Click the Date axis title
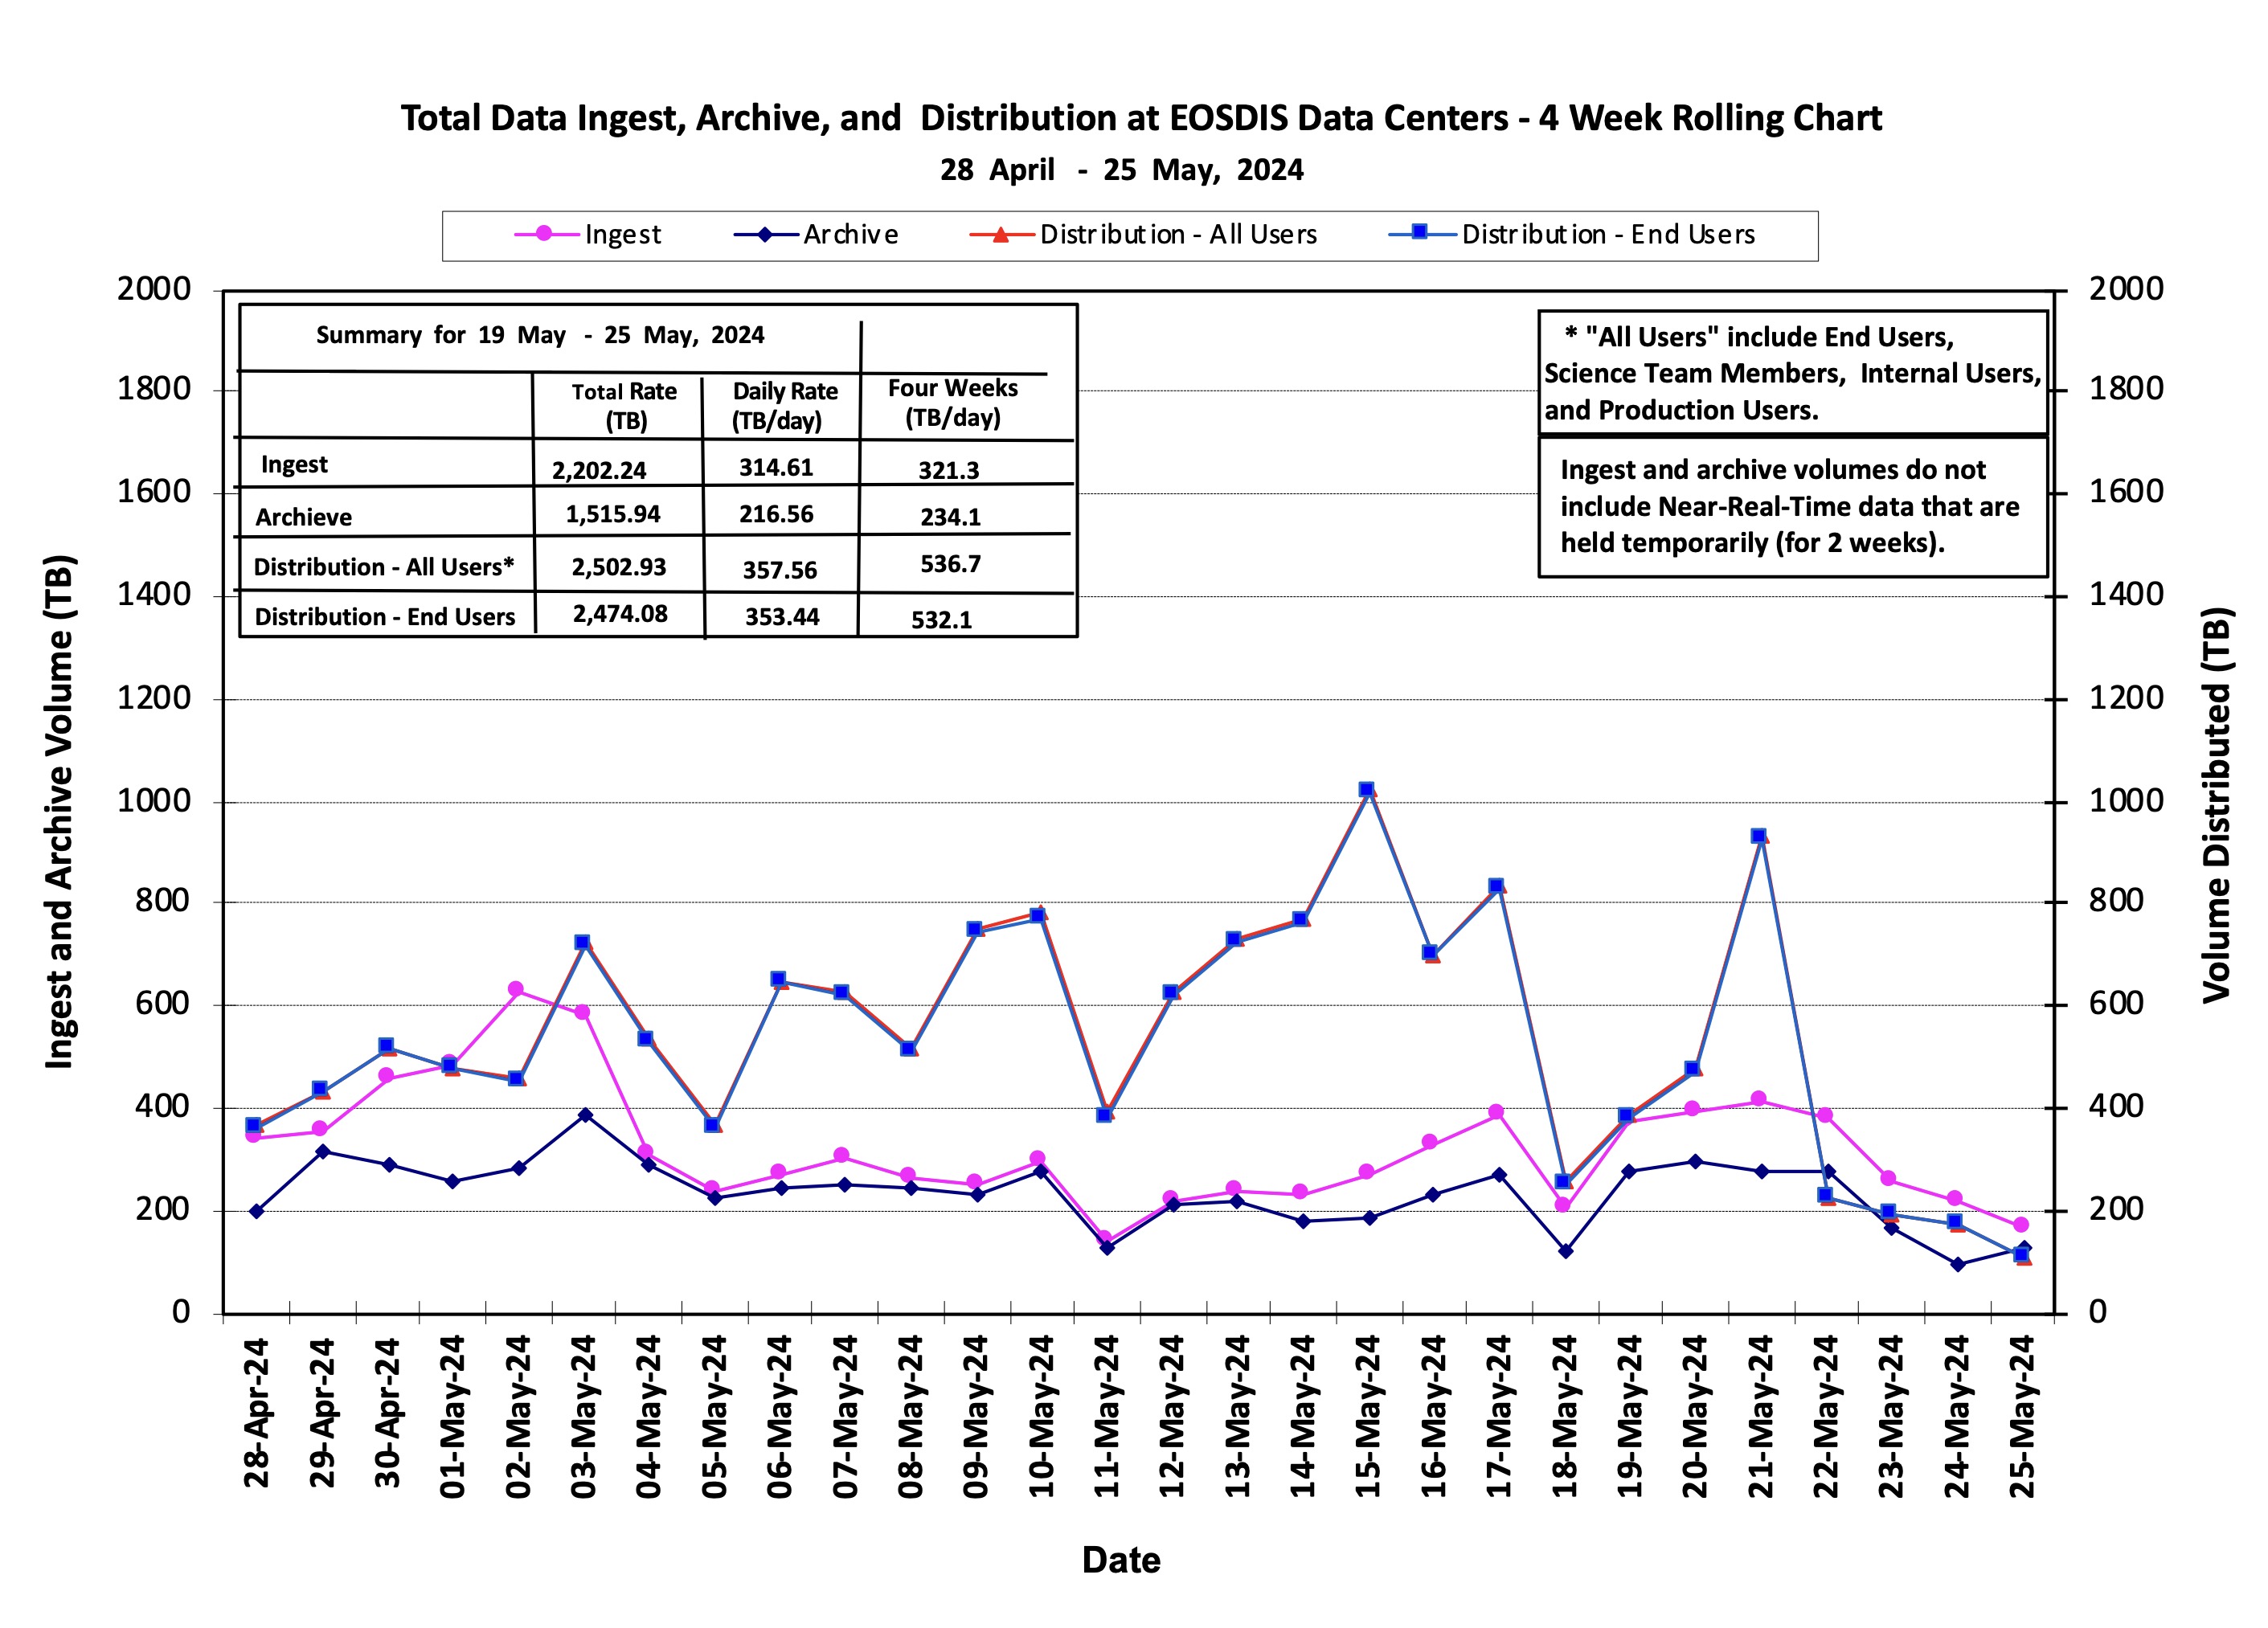2268x1628 pixels. [x=1121, y=1560]
